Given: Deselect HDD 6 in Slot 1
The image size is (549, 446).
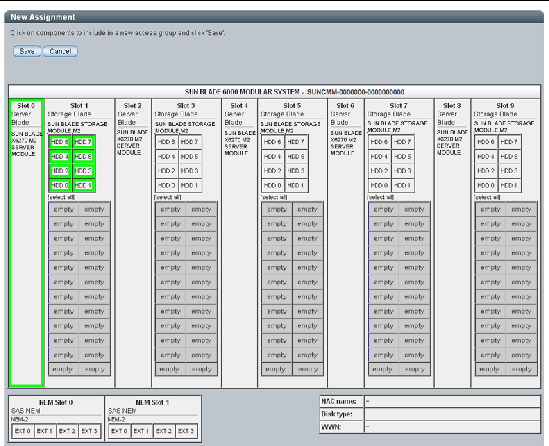Looking at the screenshot, I should tap(60, 142).
